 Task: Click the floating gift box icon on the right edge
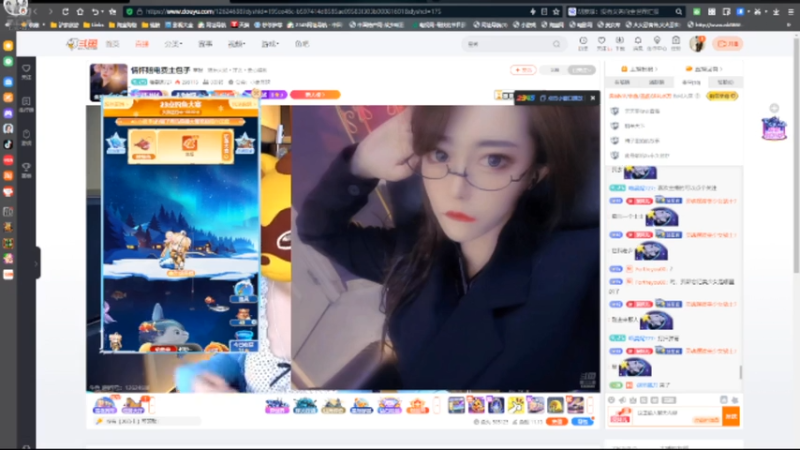774,128
